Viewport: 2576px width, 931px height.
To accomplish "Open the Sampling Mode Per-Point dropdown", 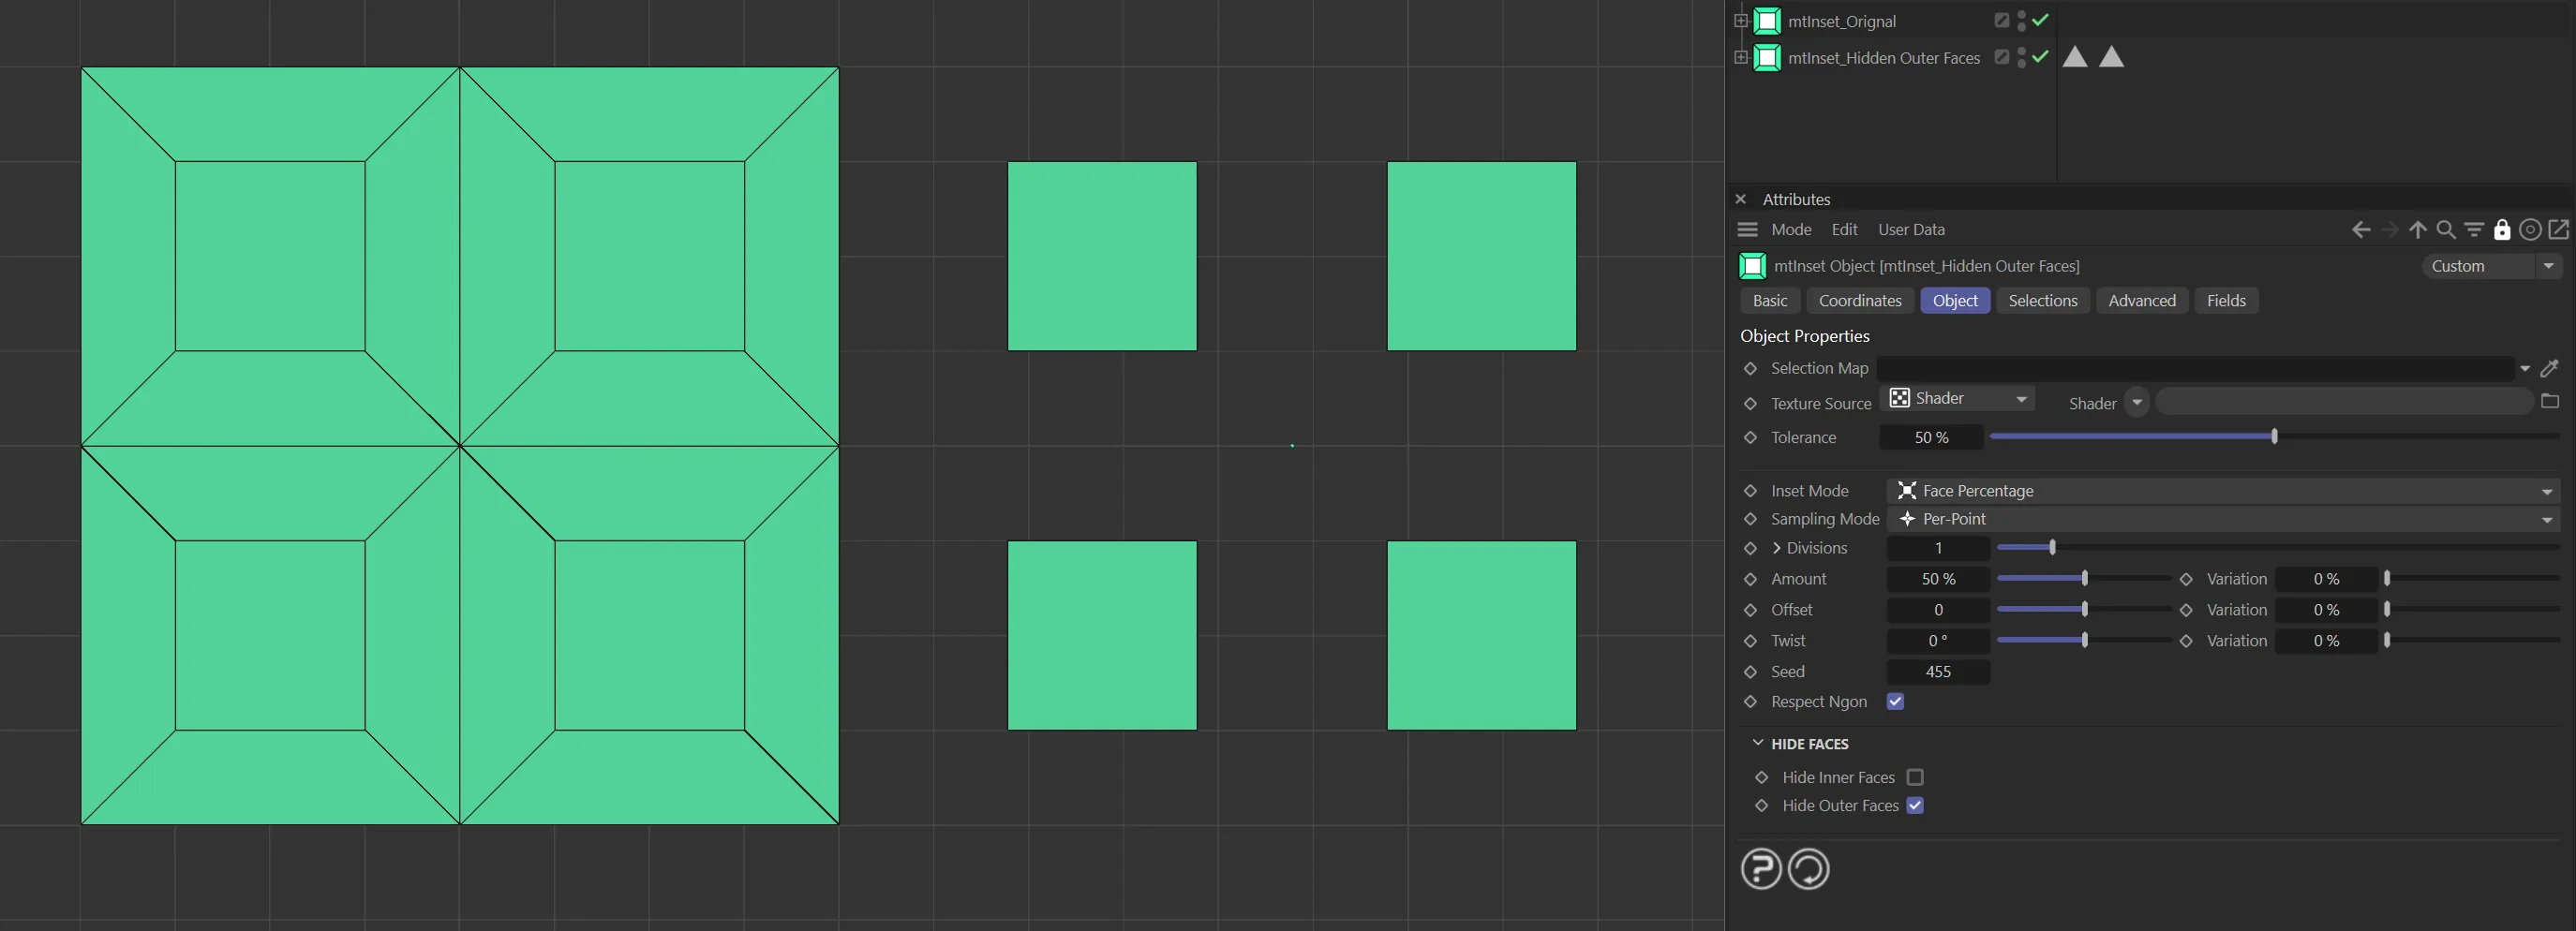I will coord(2222,519).
